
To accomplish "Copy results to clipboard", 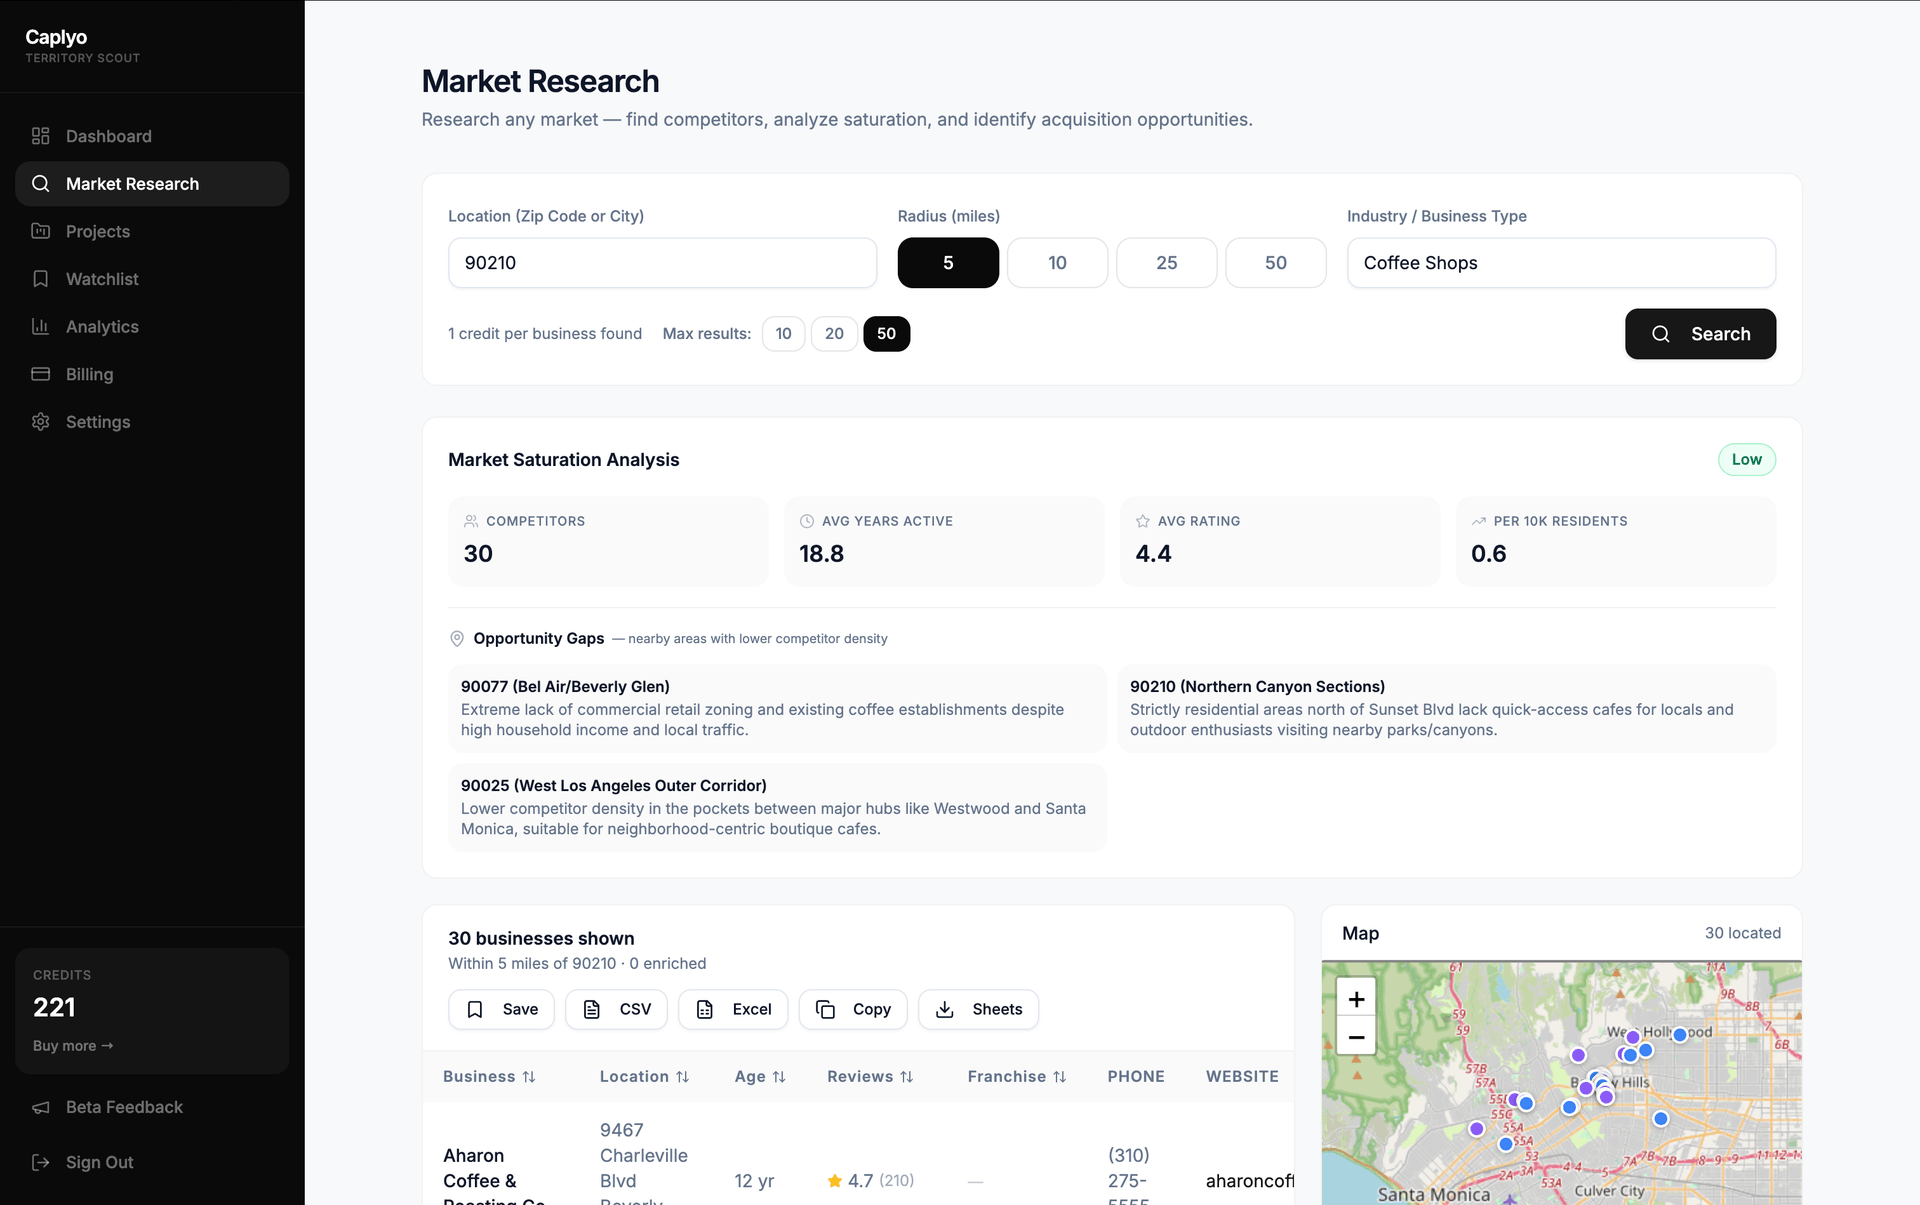I will [853, 1009].
